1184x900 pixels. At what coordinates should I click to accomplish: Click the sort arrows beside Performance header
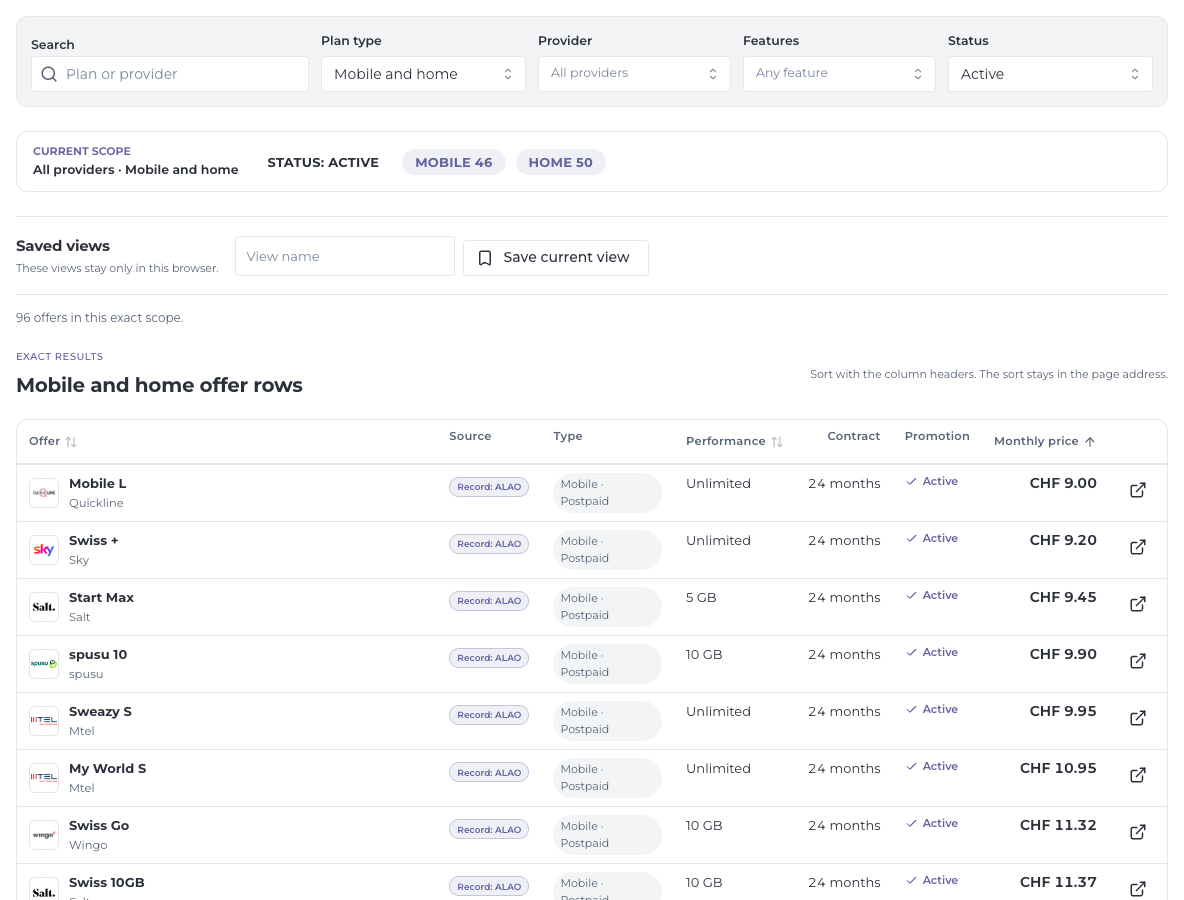click(x=777, y=442)
